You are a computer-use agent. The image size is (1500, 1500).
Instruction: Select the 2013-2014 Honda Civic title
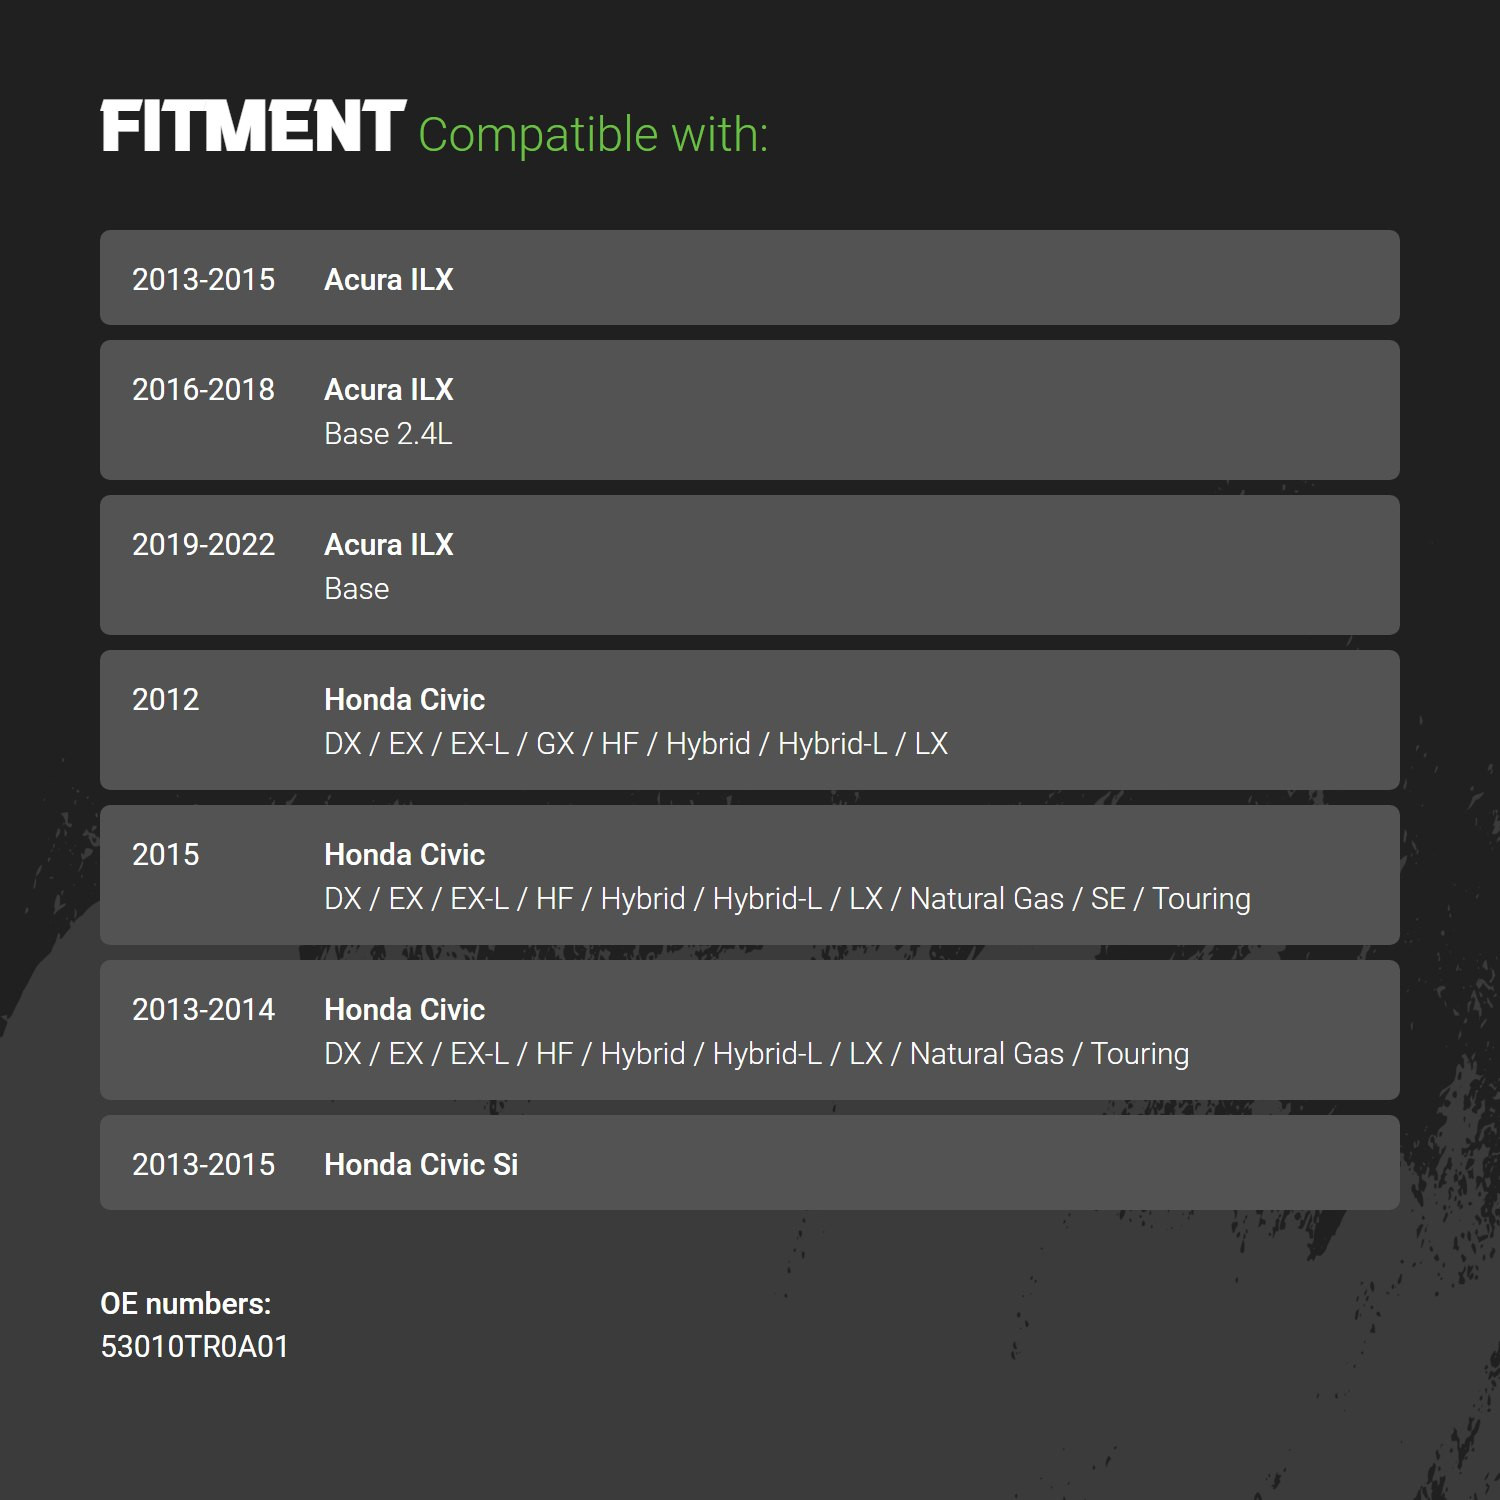(x=404, y=1009)
